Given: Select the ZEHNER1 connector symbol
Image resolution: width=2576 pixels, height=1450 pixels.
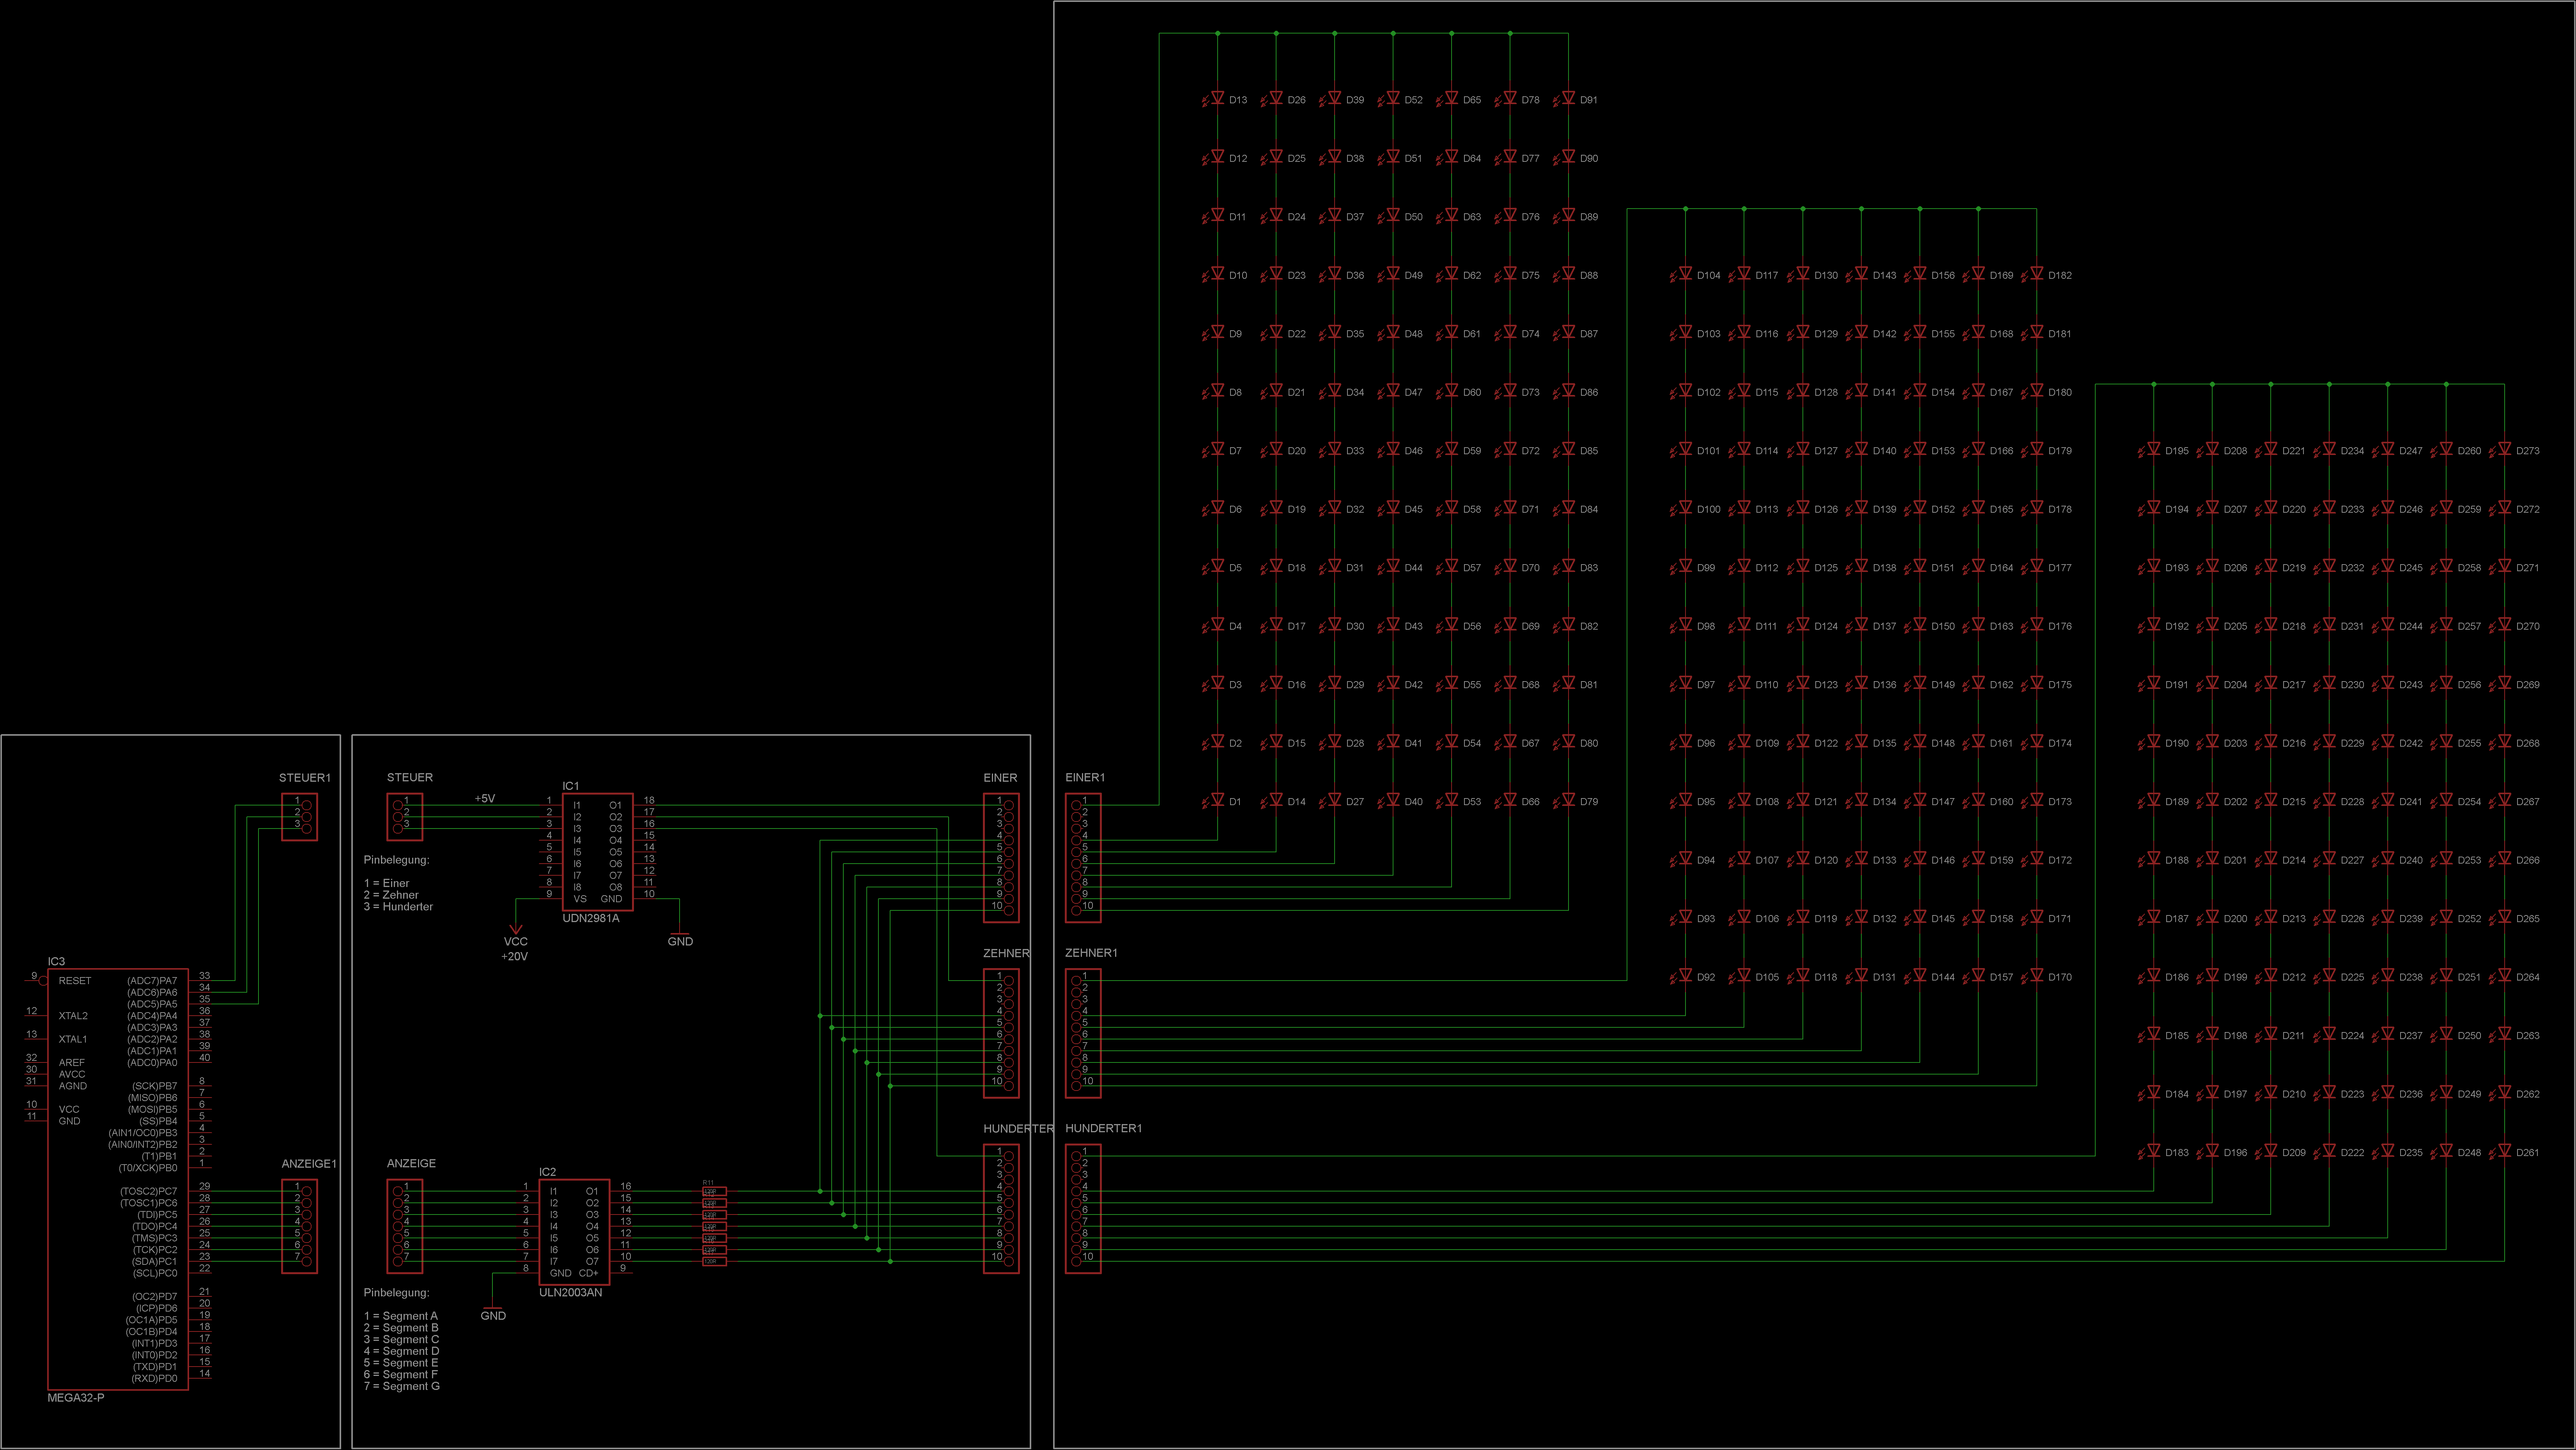Looking at the screenshot, I should pyautogui.click(x=1083, y=1033).
